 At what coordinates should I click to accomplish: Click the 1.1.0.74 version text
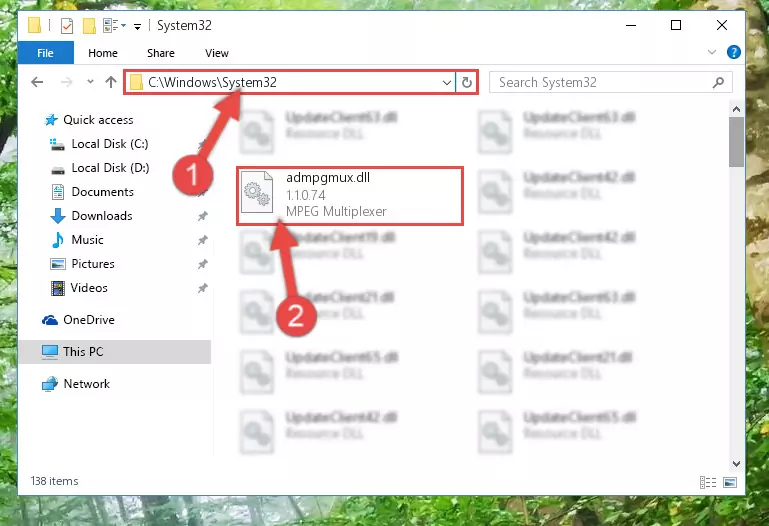[306, 195]
